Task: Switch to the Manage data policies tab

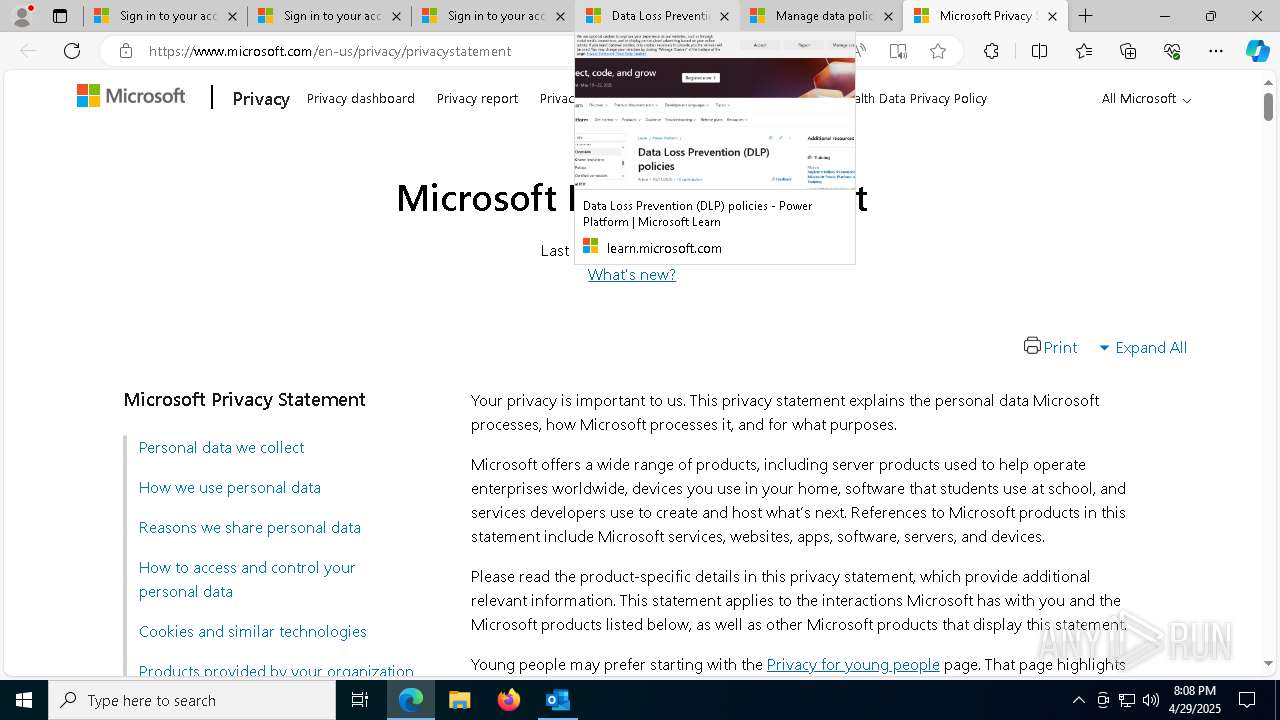Action: click(x=822, y=16)
